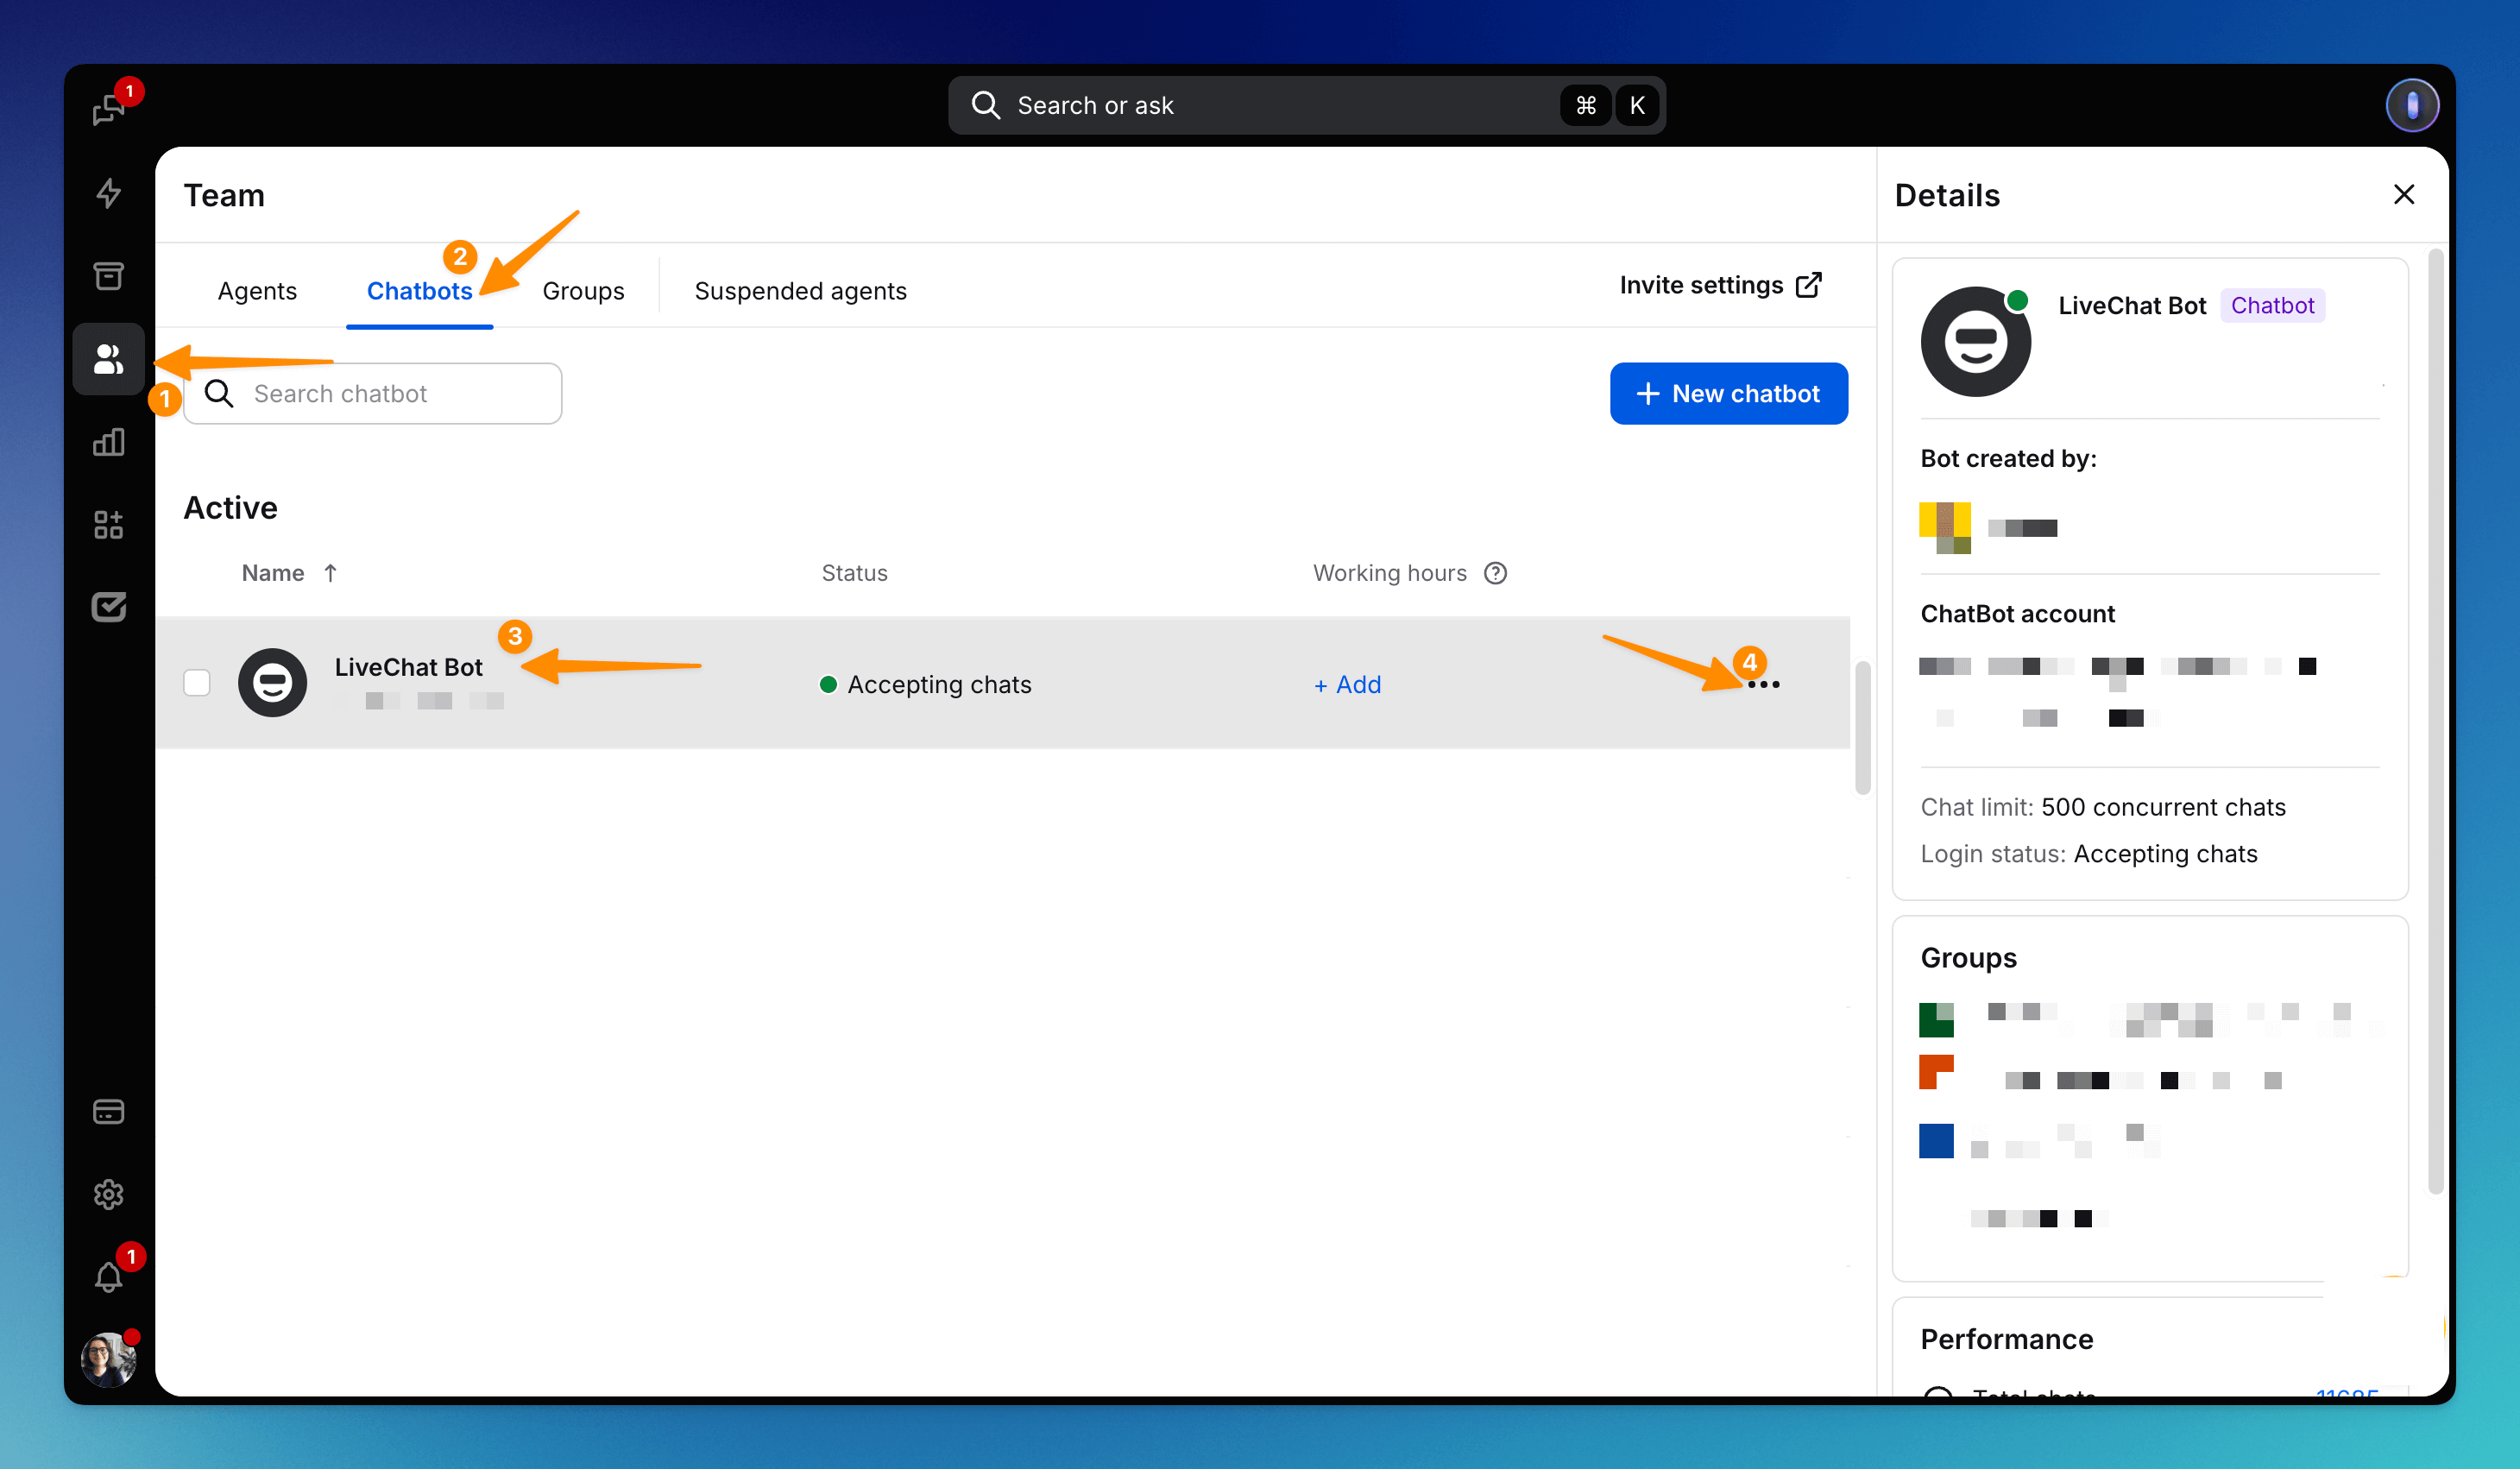Open the Chats icon in sidebar
Image resolution: width=2520 pixels, height=1469 pixels.
pyautogui.click(x=108, y=109)
